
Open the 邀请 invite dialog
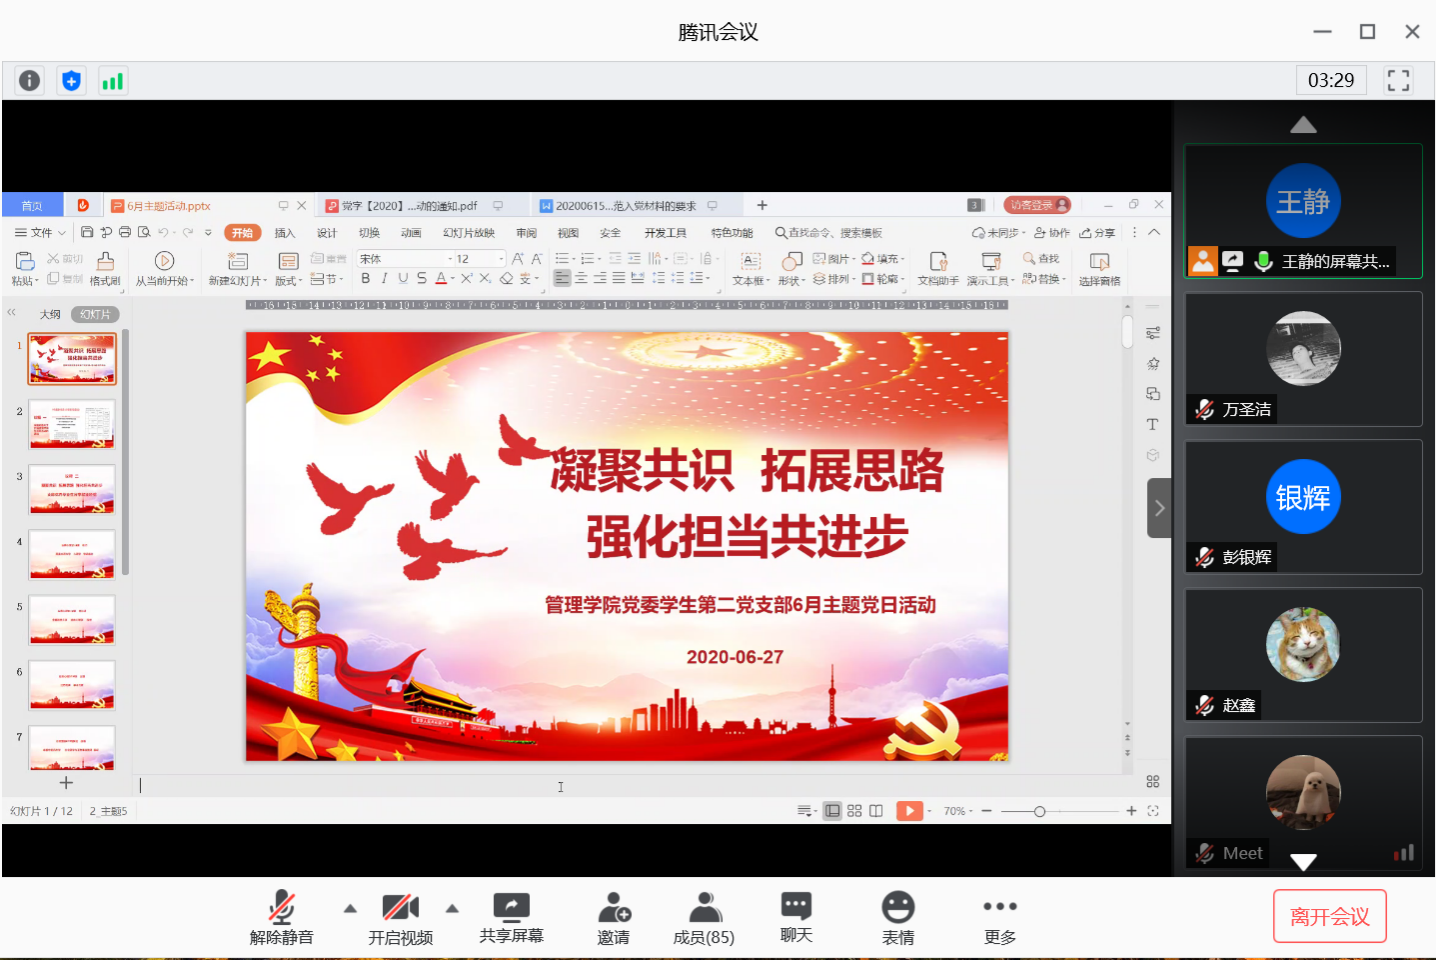pos(614,917)
